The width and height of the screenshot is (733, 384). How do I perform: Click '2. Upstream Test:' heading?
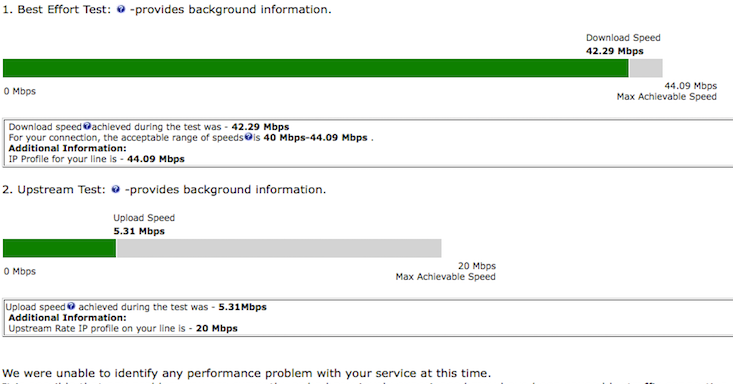54,190
